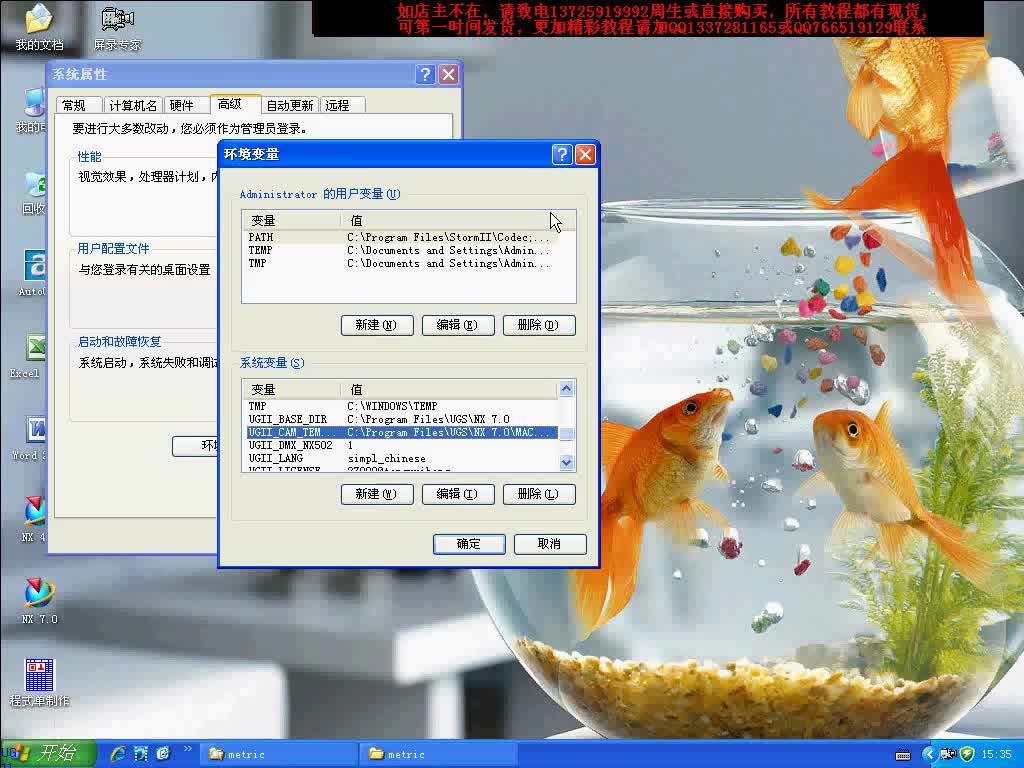Click 新建(N) to add a user variable

tap(377, 325)
